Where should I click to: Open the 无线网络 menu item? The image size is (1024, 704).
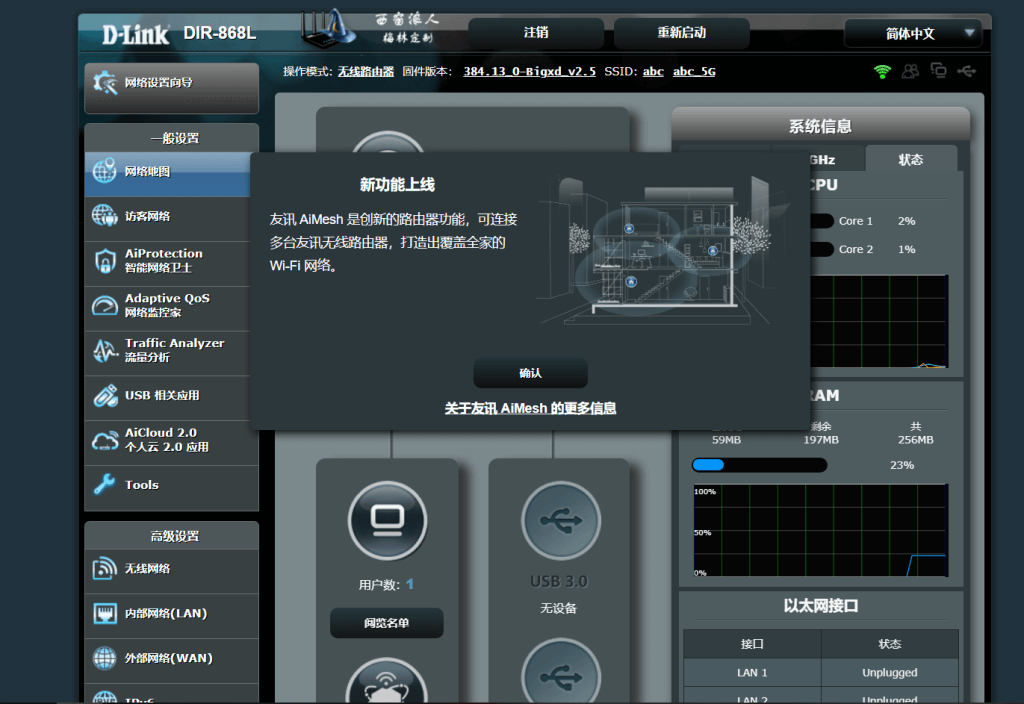pyautogui.click(x=171, y=571)
